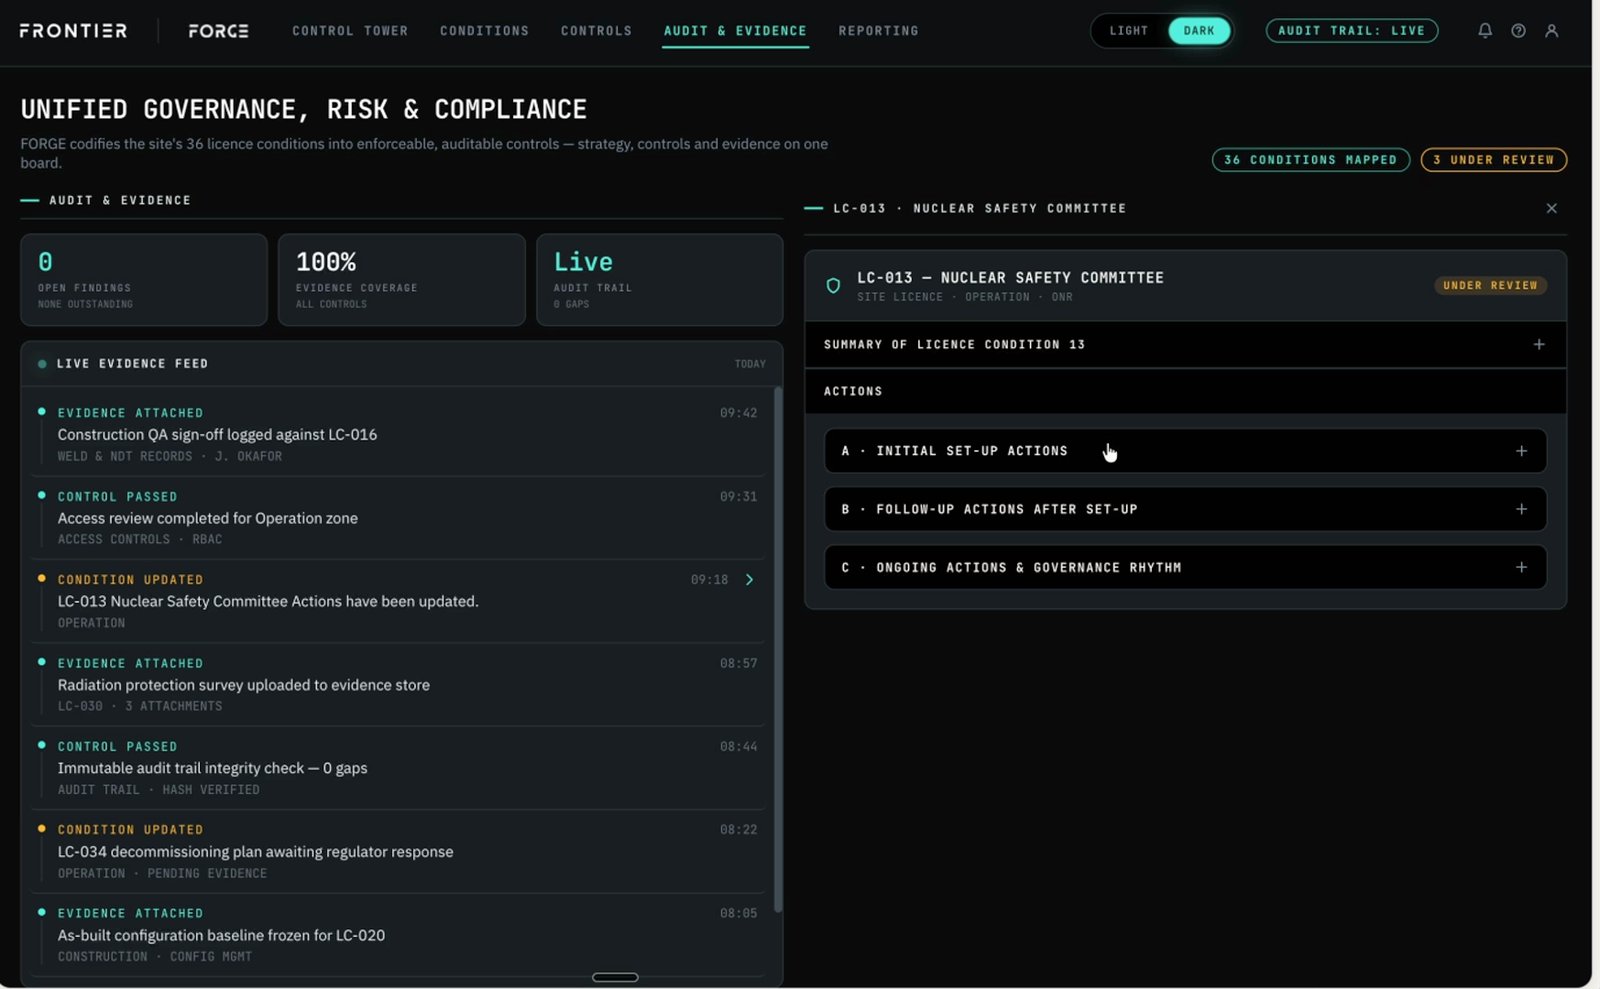This screenshot has width=1600, height=989.
Task: Open the notifications bell icon
Action: [x=1485, y=31]
